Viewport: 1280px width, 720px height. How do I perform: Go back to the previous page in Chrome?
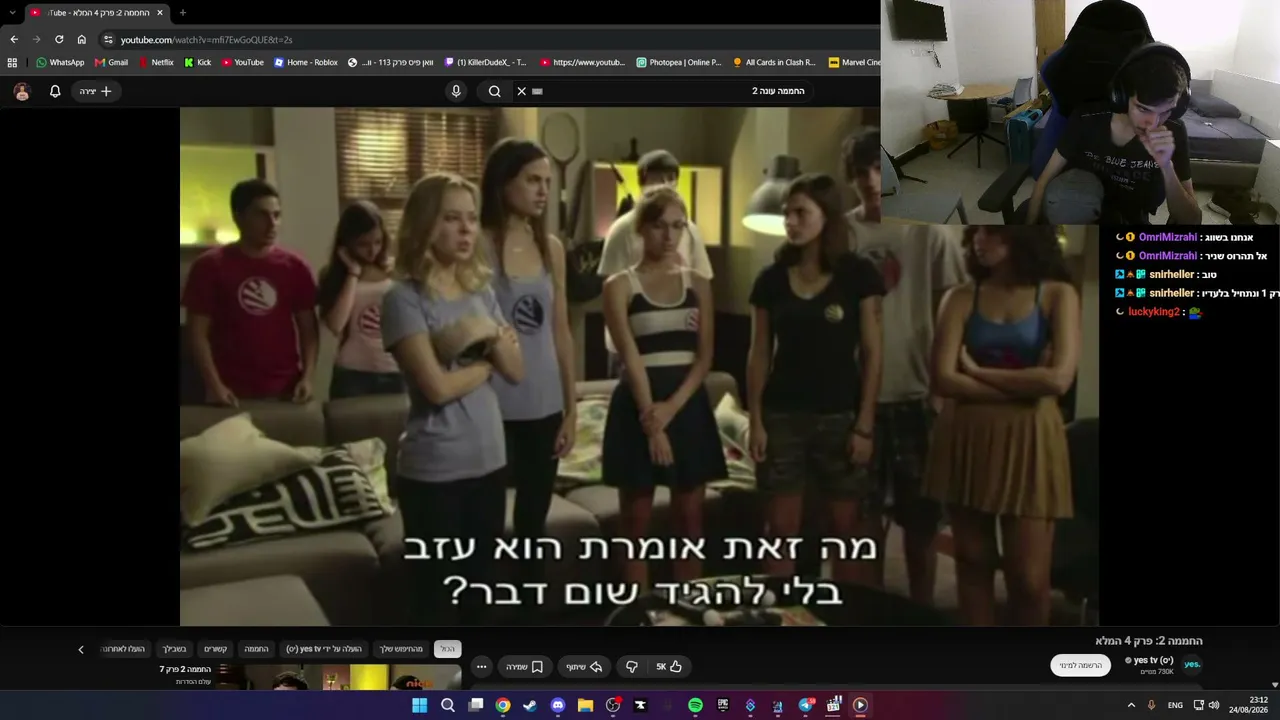tap(14, 39)
